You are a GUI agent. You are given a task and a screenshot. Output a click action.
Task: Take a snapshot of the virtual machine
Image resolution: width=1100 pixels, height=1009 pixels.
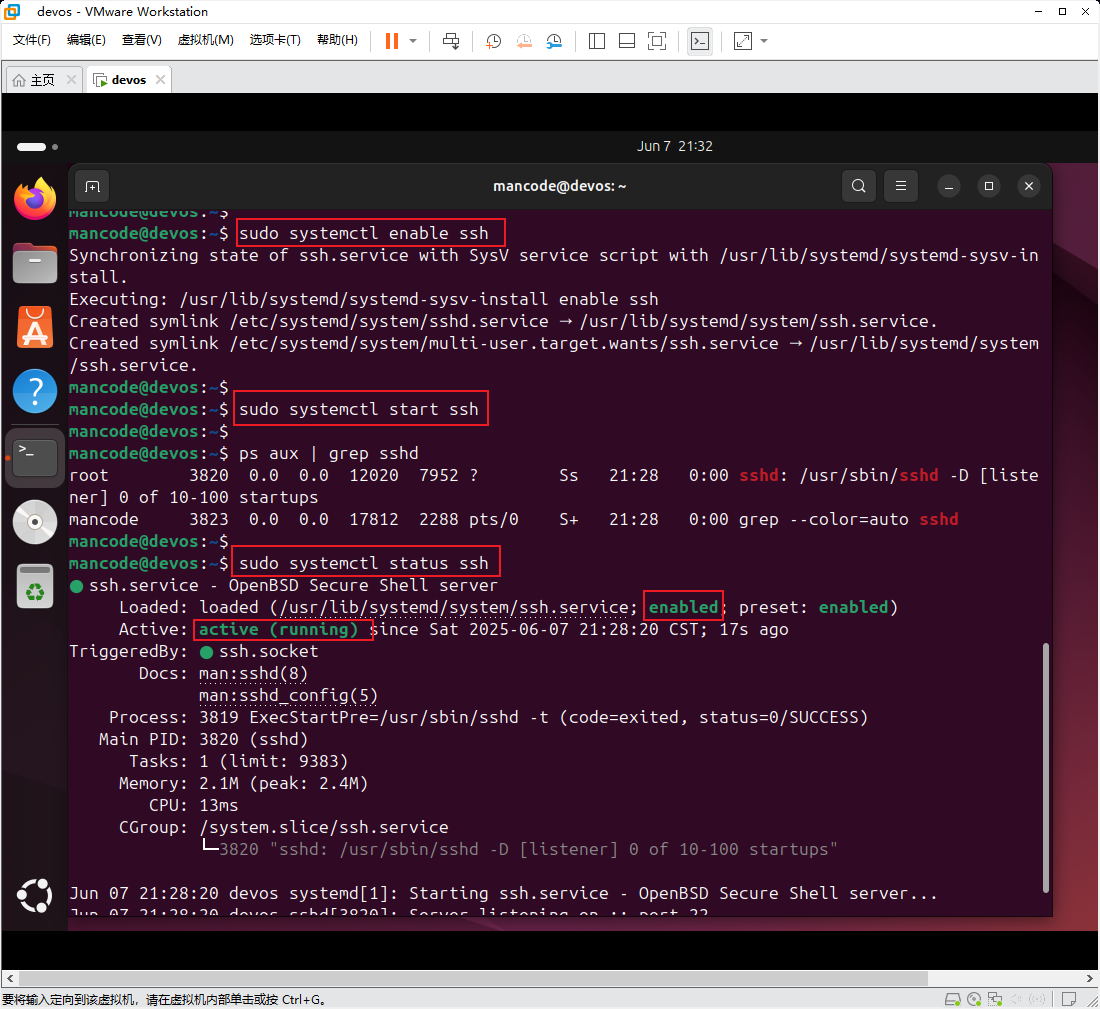click(494, 41)
